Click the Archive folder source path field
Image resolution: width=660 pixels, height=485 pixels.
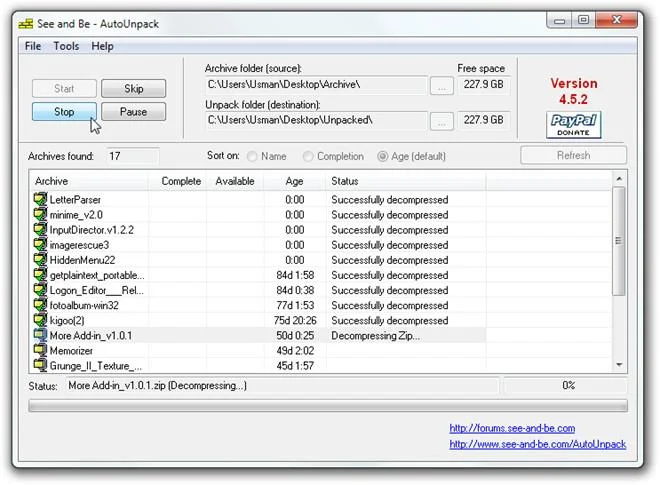click(x=316, y=85)
